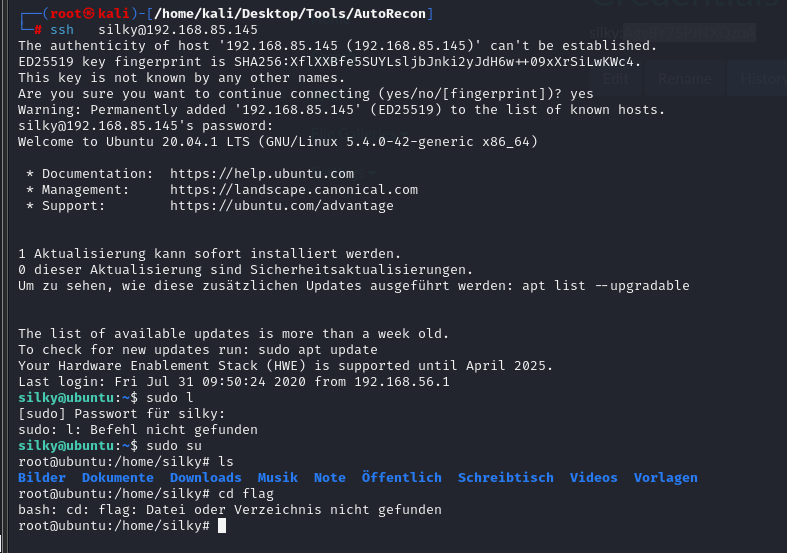Click the Videos directory name
The width and height of the screenshot is (787, 553).
(594, 478)
